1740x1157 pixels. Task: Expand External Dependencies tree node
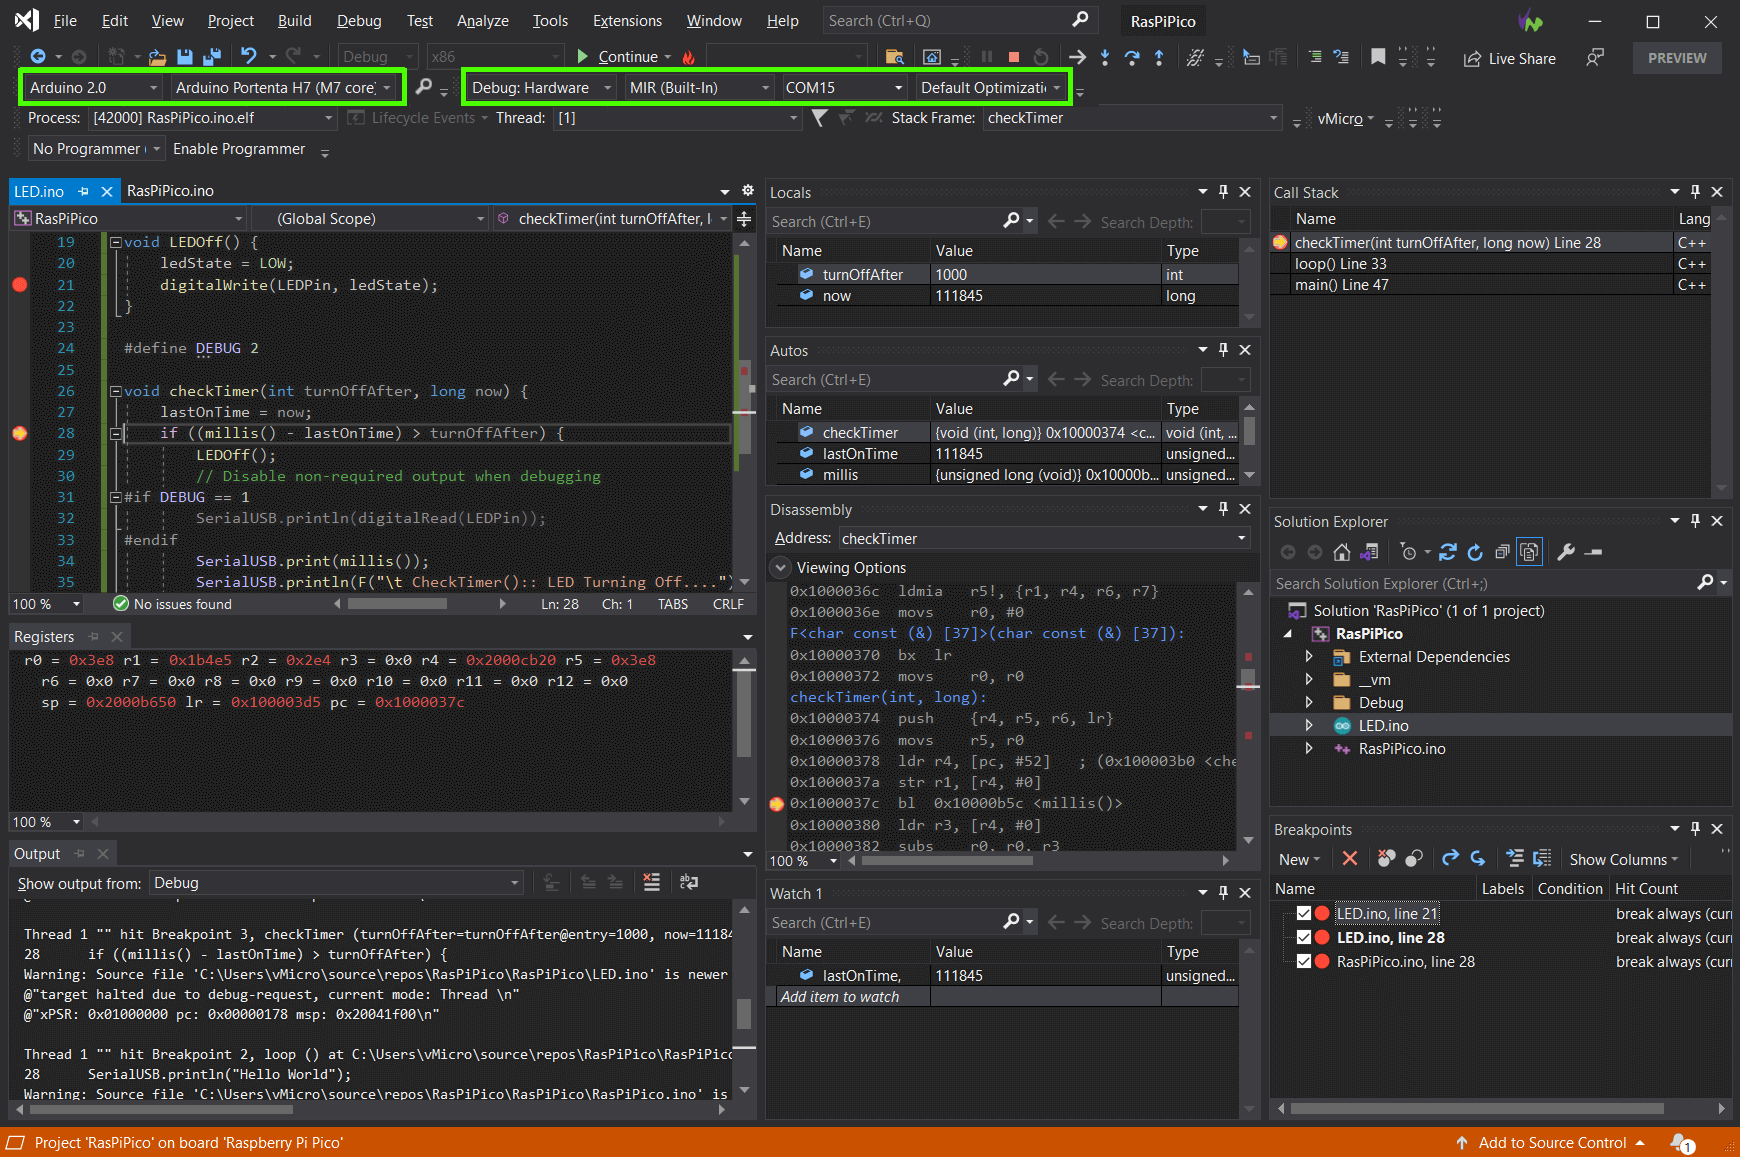[x=1309, y=657]
